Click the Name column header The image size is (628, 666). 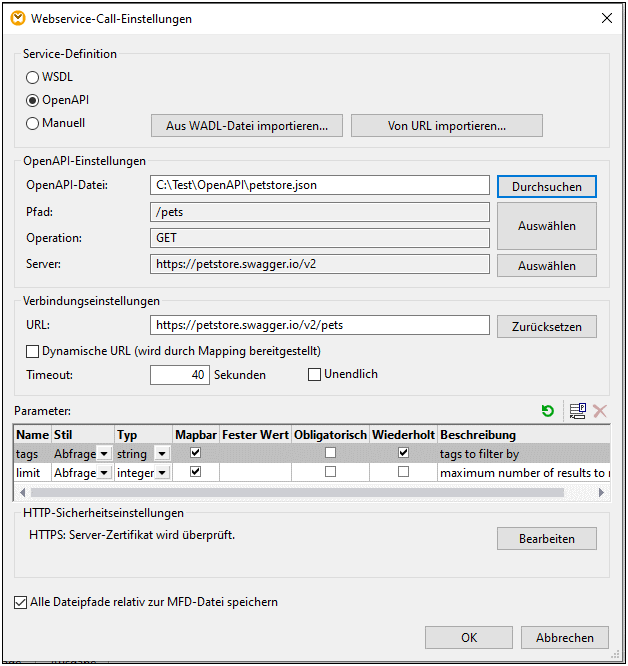click(x=32, y=435)
